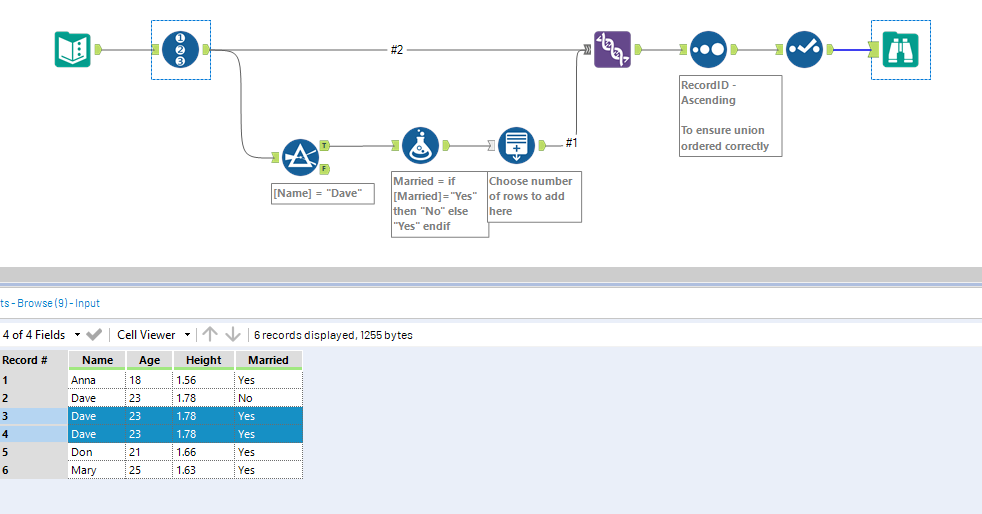The width and height of the screenshot is (982, 514).
Task: Select record row number 2
Action: 33,398
